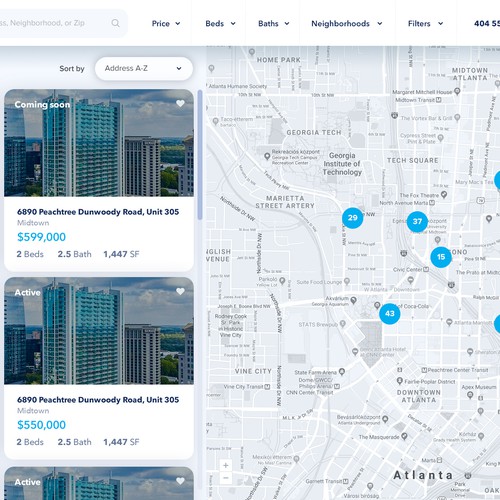
Task: Click the Georgia Institute of Technology label
Action: pyautogui.click(x=342, y=164)
